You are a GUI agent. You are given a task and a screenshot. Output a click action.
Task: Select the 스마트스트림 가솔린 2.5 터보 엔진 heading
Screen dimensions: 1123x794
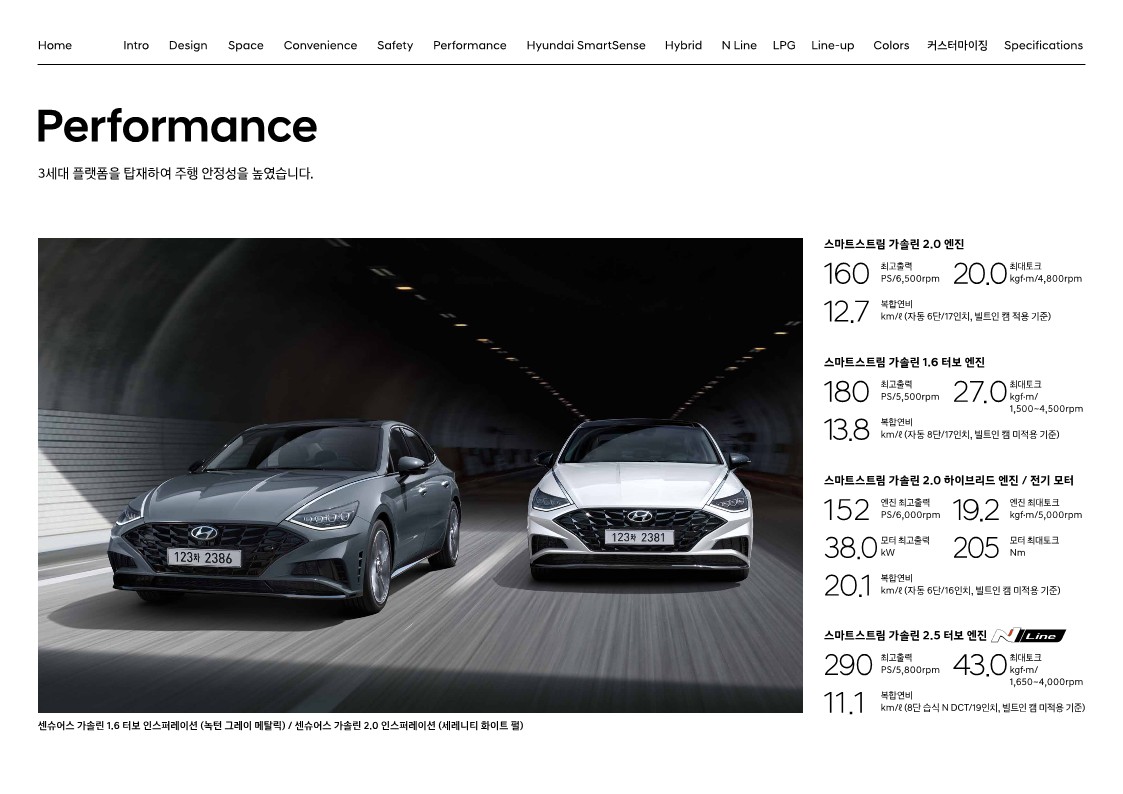click(905, 635)
